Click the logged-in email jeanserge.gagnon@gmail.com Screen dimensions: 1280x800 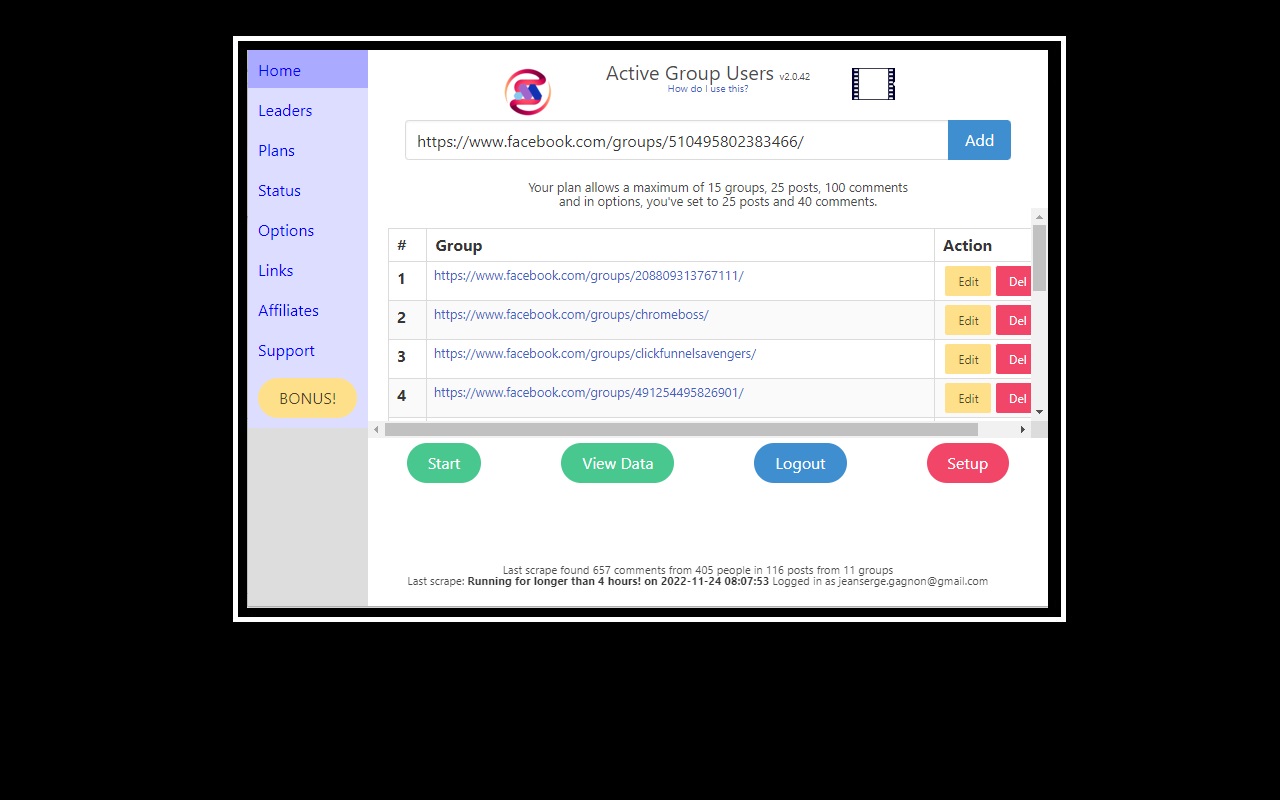tap(913, 581)
